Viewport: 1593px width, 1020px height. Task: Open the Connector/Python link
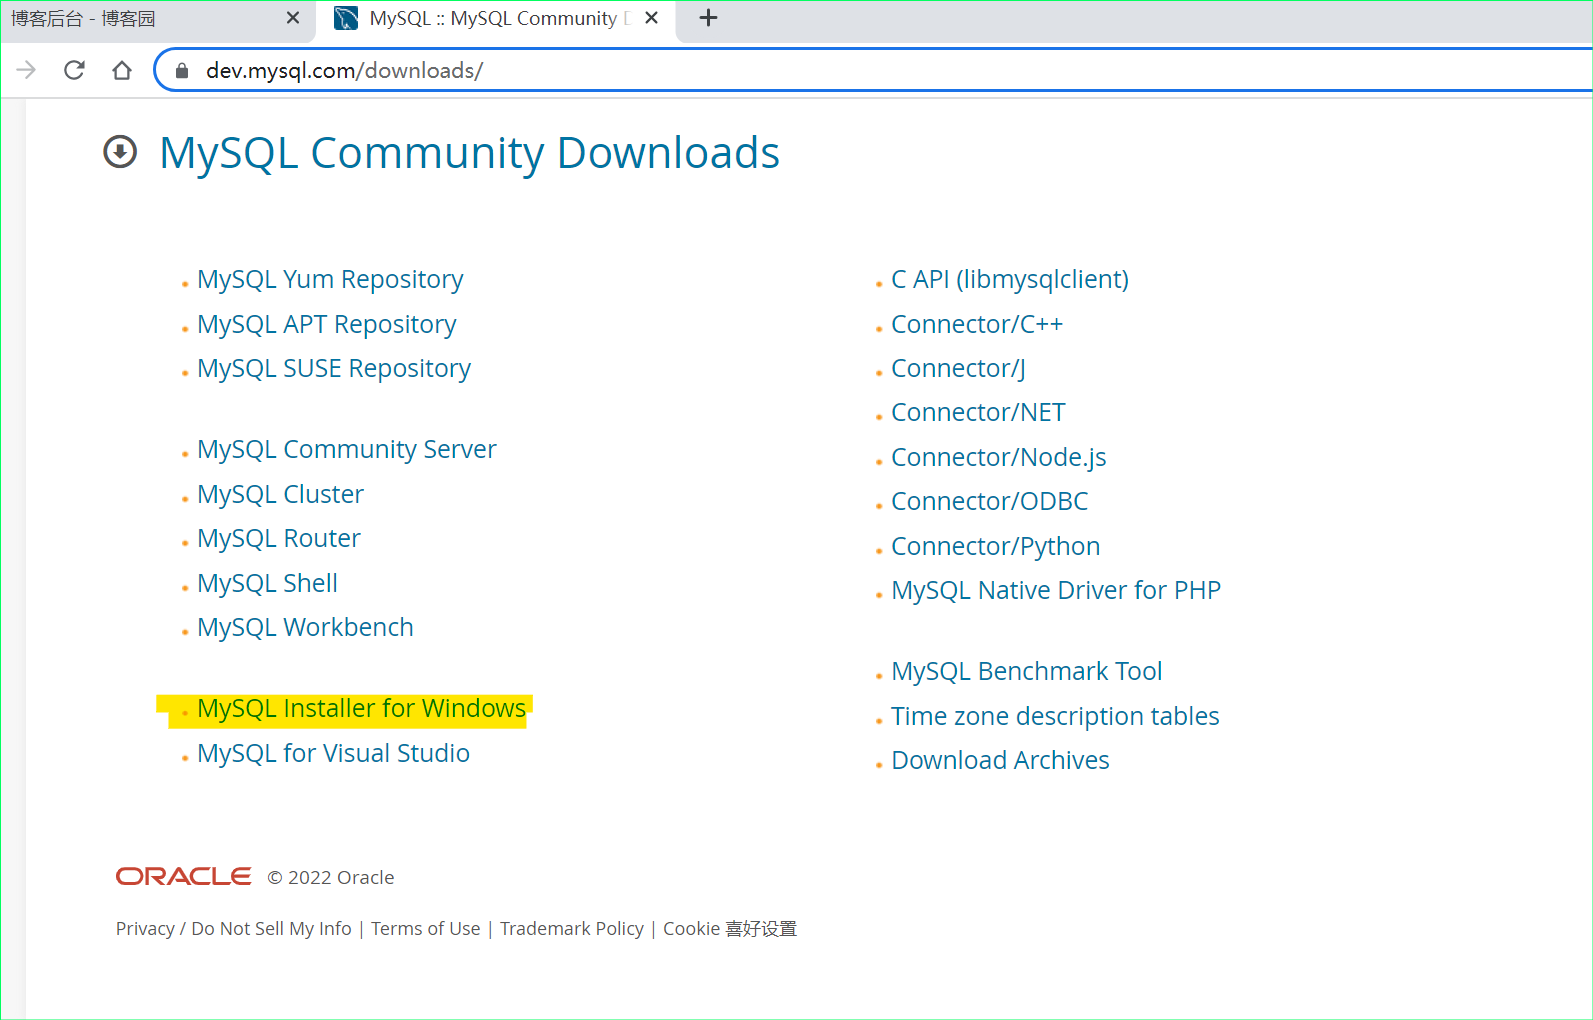click(995, 546)
